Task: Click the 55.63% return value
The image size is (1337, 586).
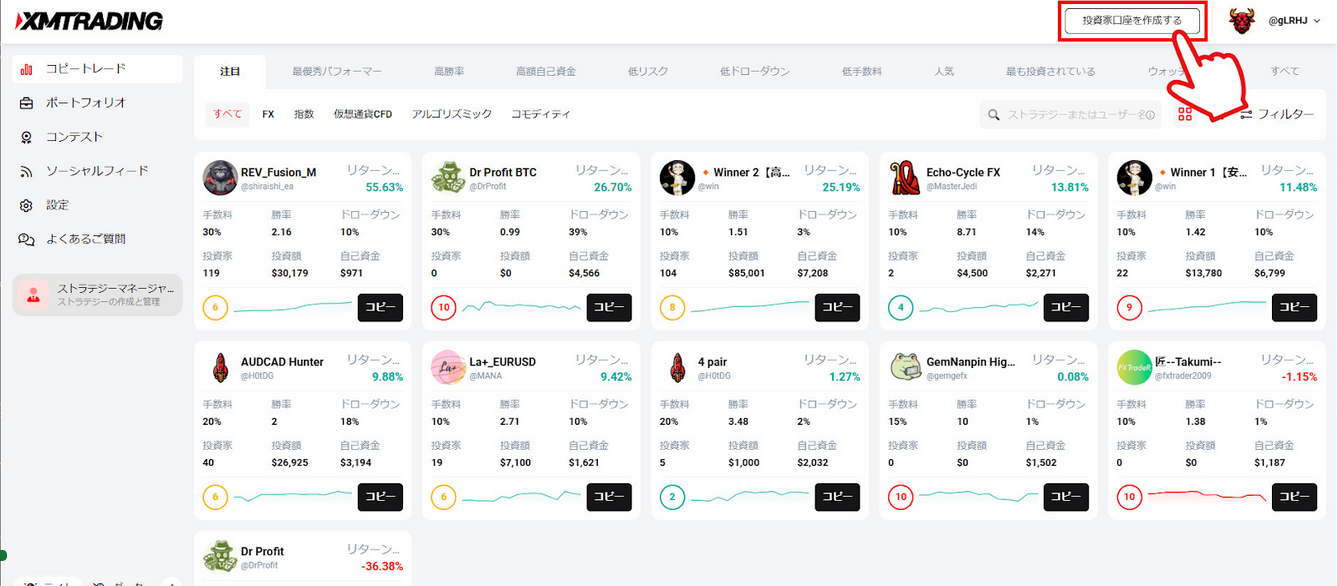Action: pyautogui.click(x=384, y=187)
